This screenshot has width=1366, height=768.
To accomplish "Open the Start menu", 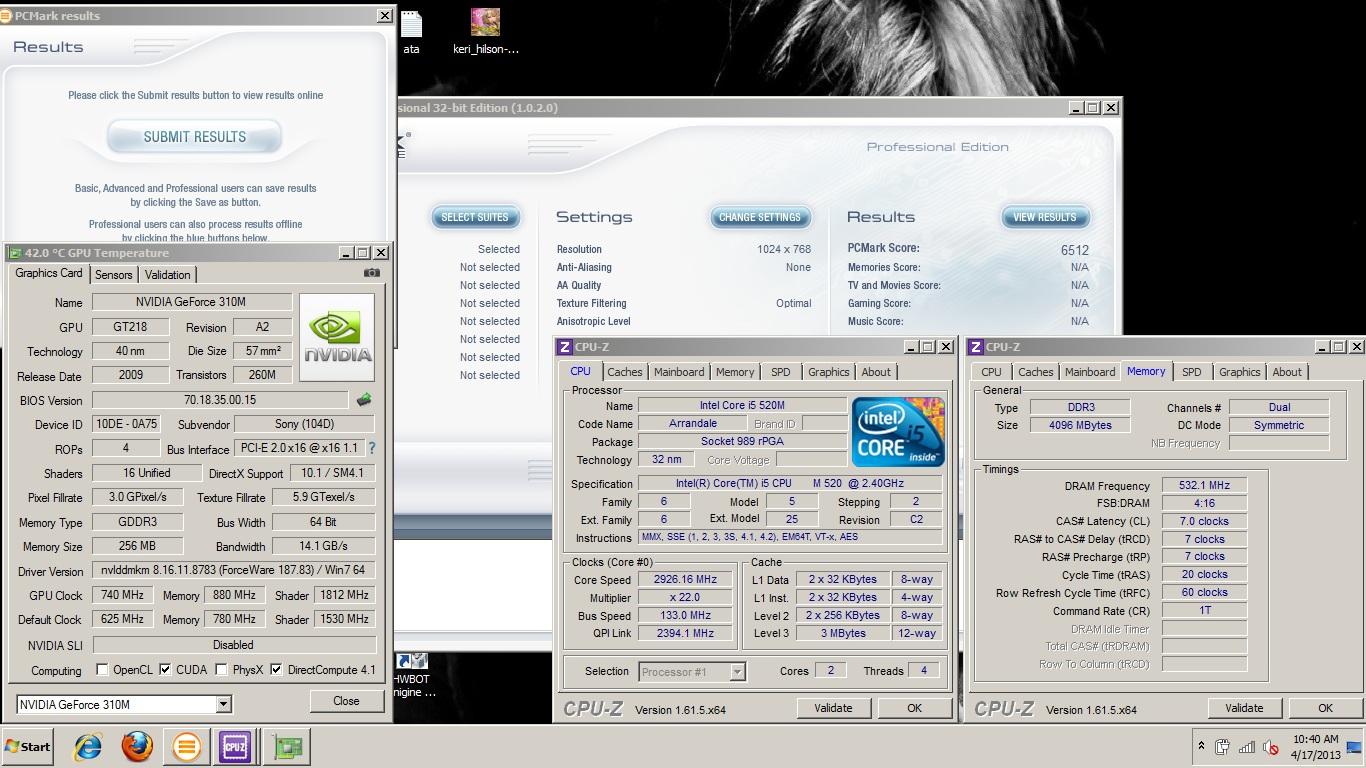I will (28, 747).
